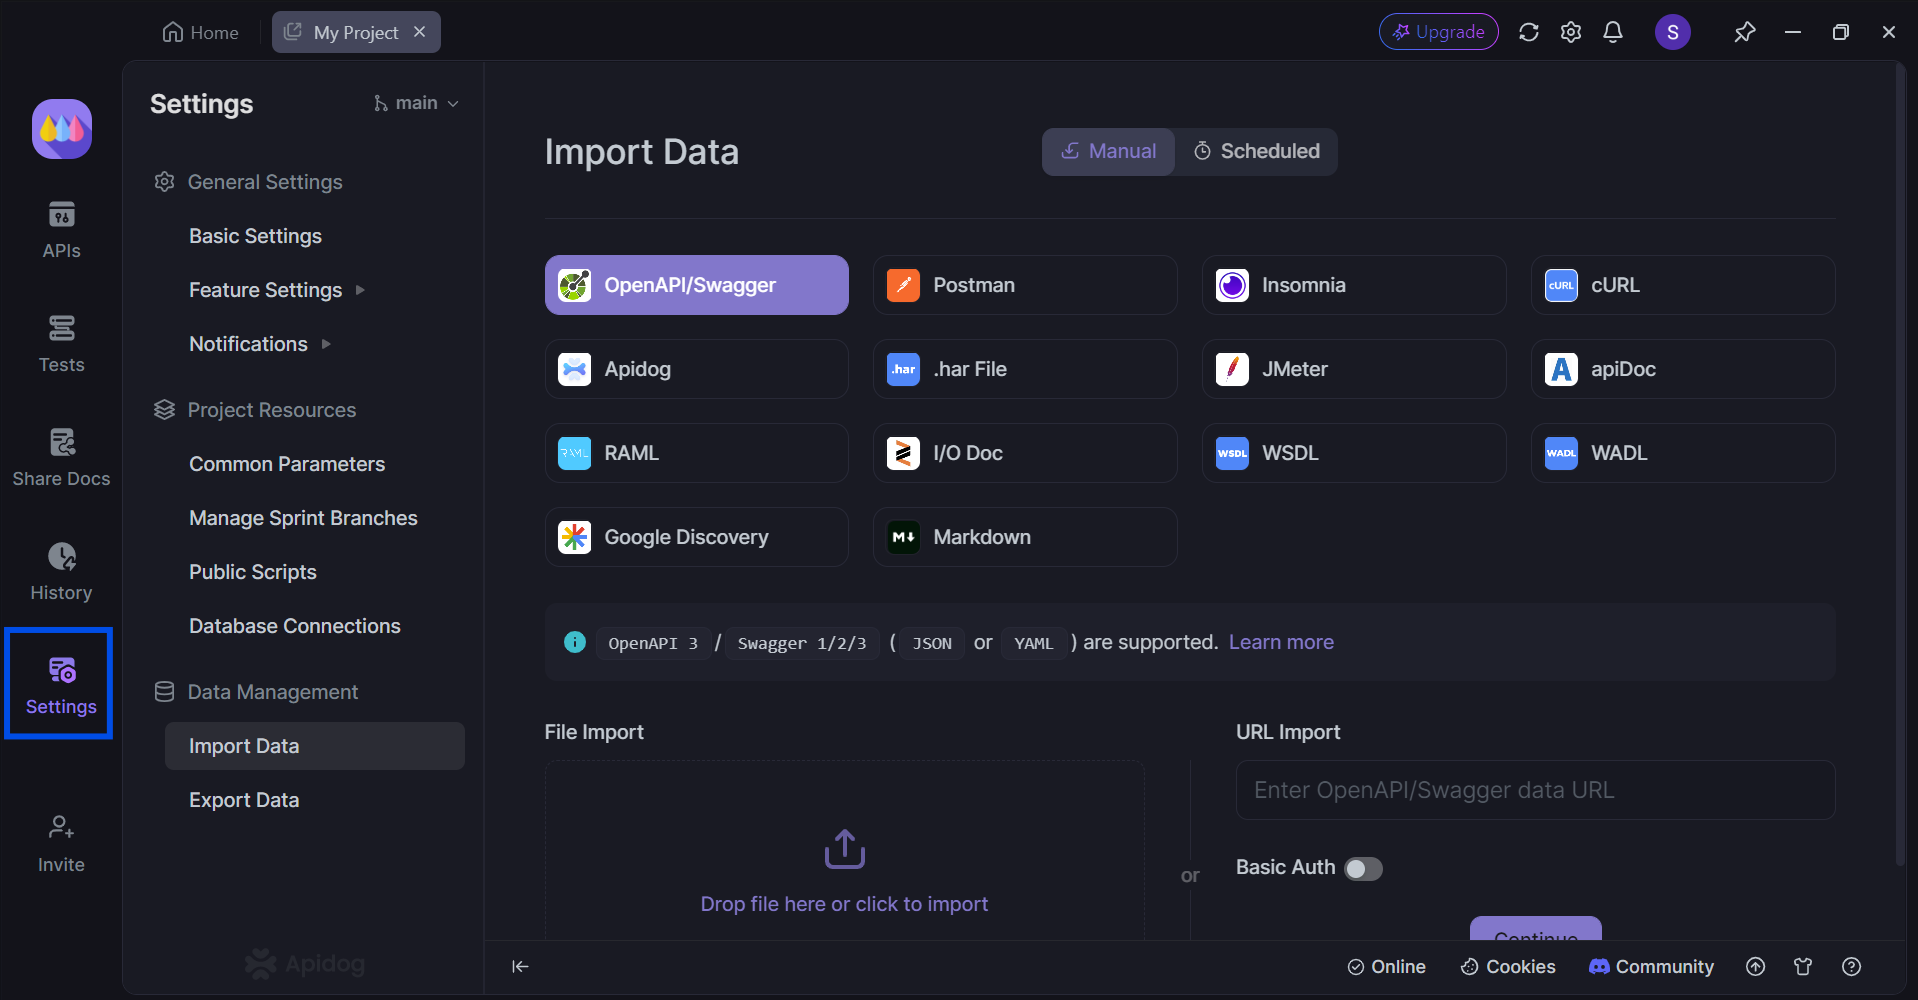Screen dimensions: 1918x1000
Task: Open Import Data settings page
Action: coord(315,746)
